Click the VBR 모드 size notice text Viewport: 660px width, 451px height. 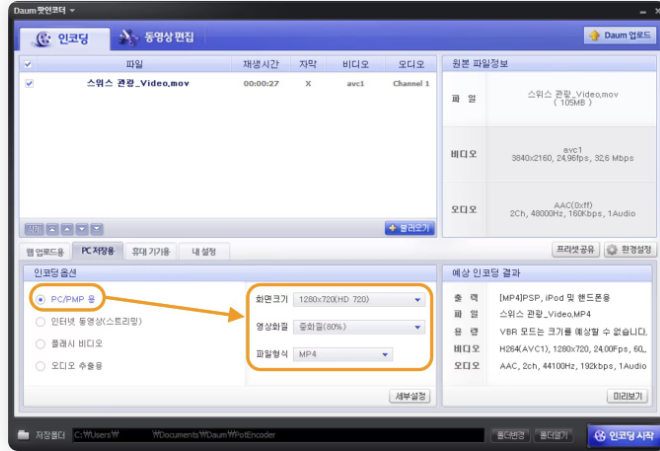(573, 332)
